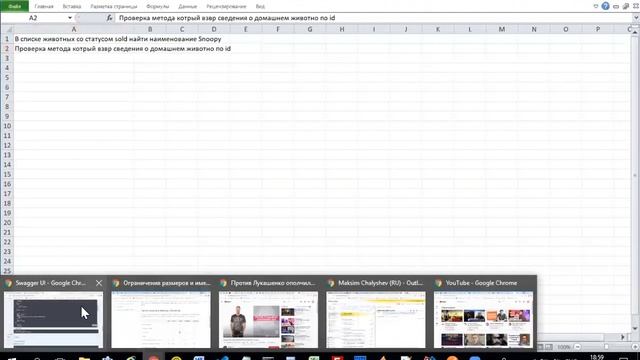Image resolution: width=640 pixels, height=360 pixels.
Task: Restore the workbook window in ribbon corner
Action: tap(626, 6)
